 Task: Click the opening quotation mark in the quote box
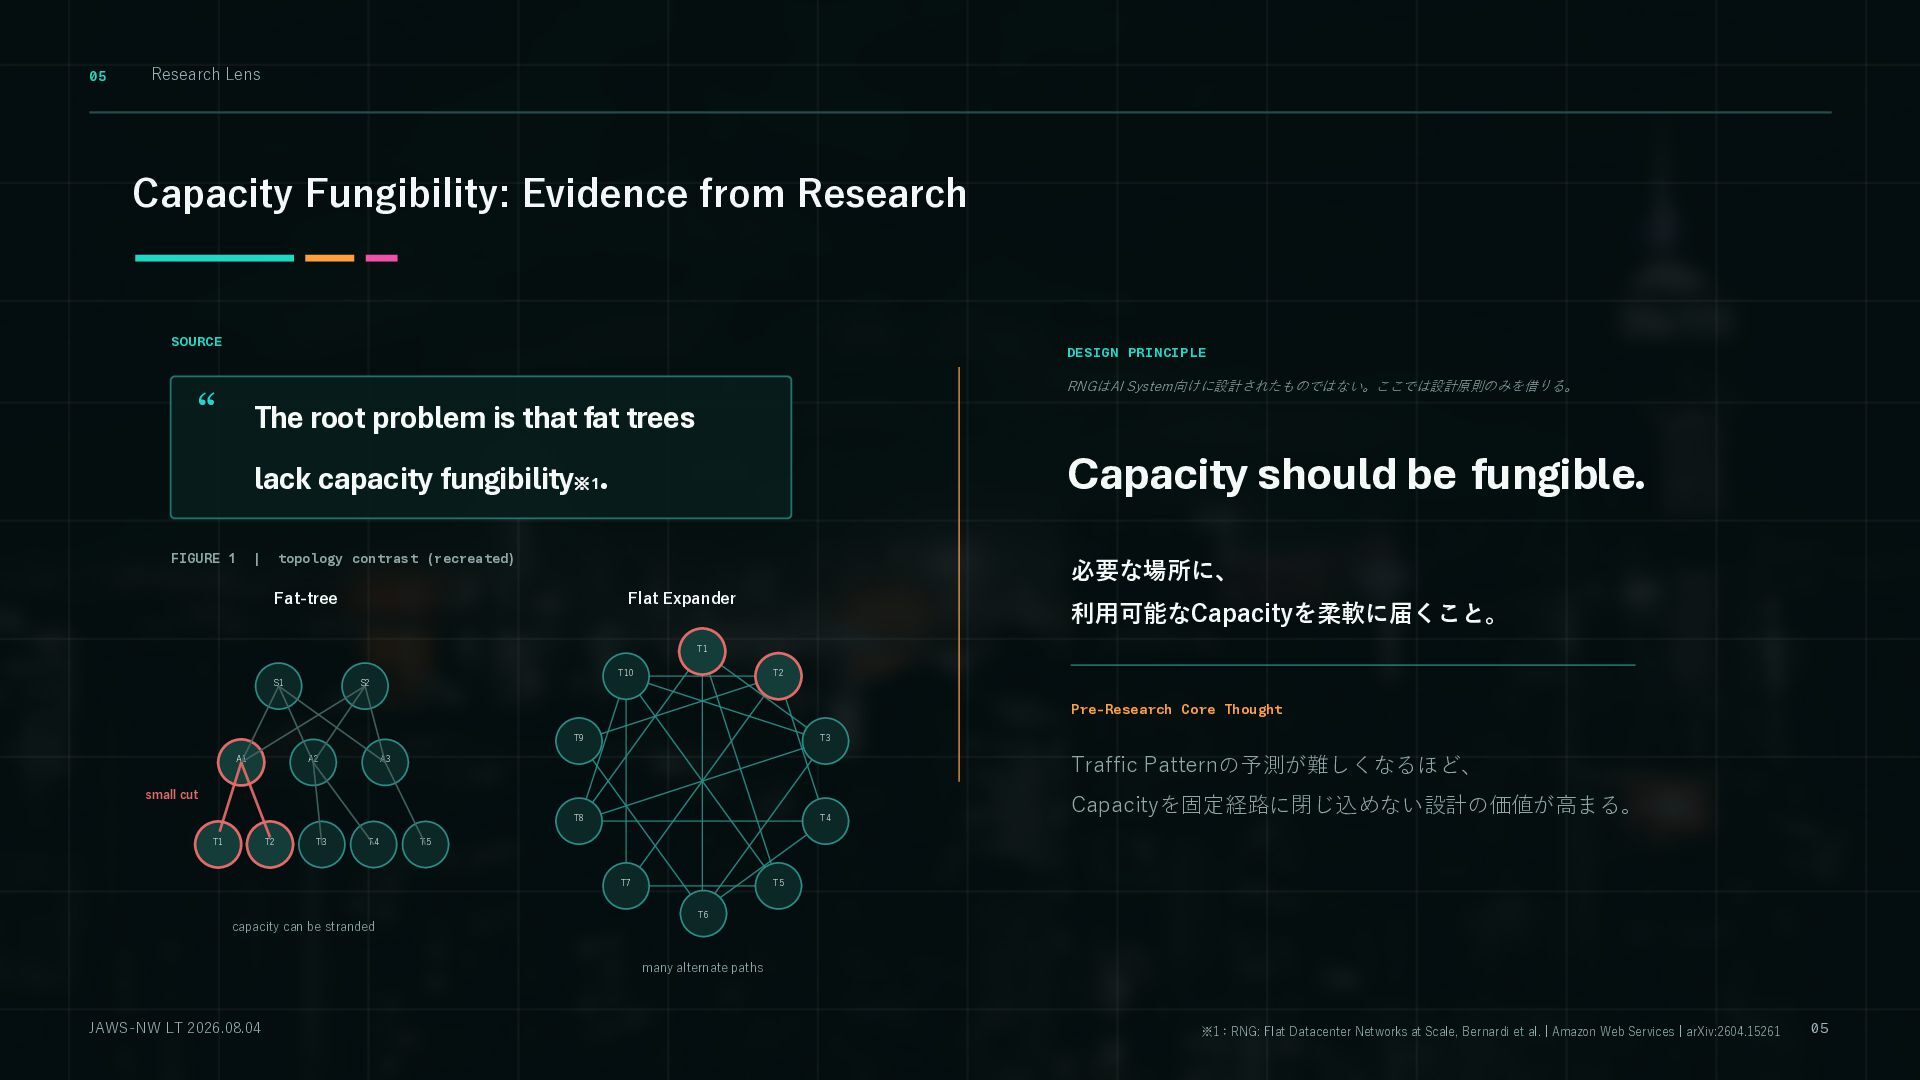[x=207, y=401]
